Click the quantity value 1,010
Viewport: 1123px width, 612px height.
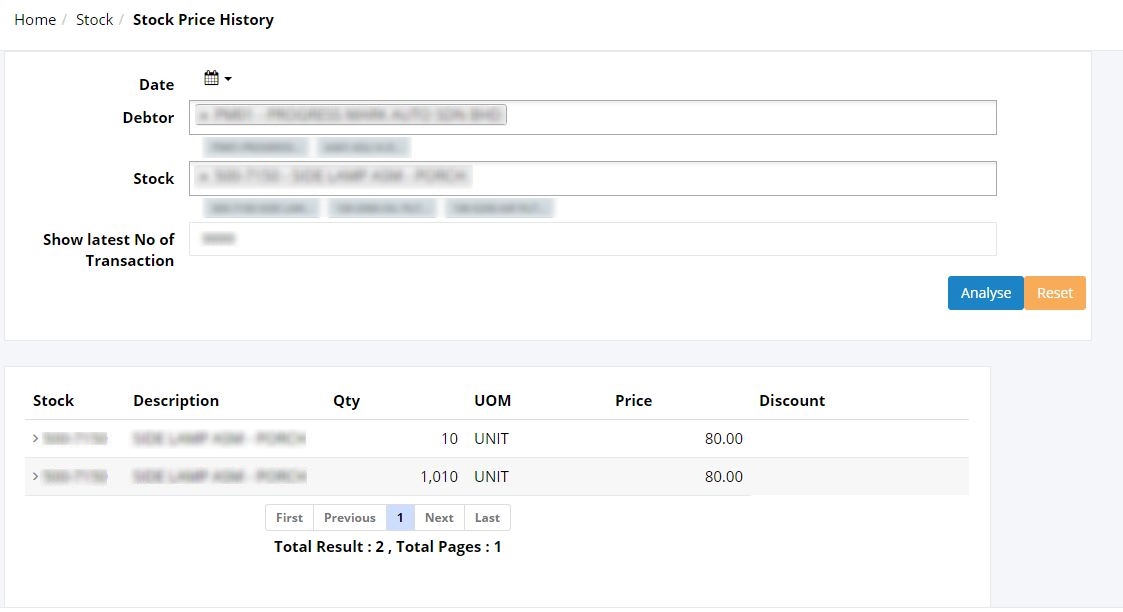[x=439, y=476]
